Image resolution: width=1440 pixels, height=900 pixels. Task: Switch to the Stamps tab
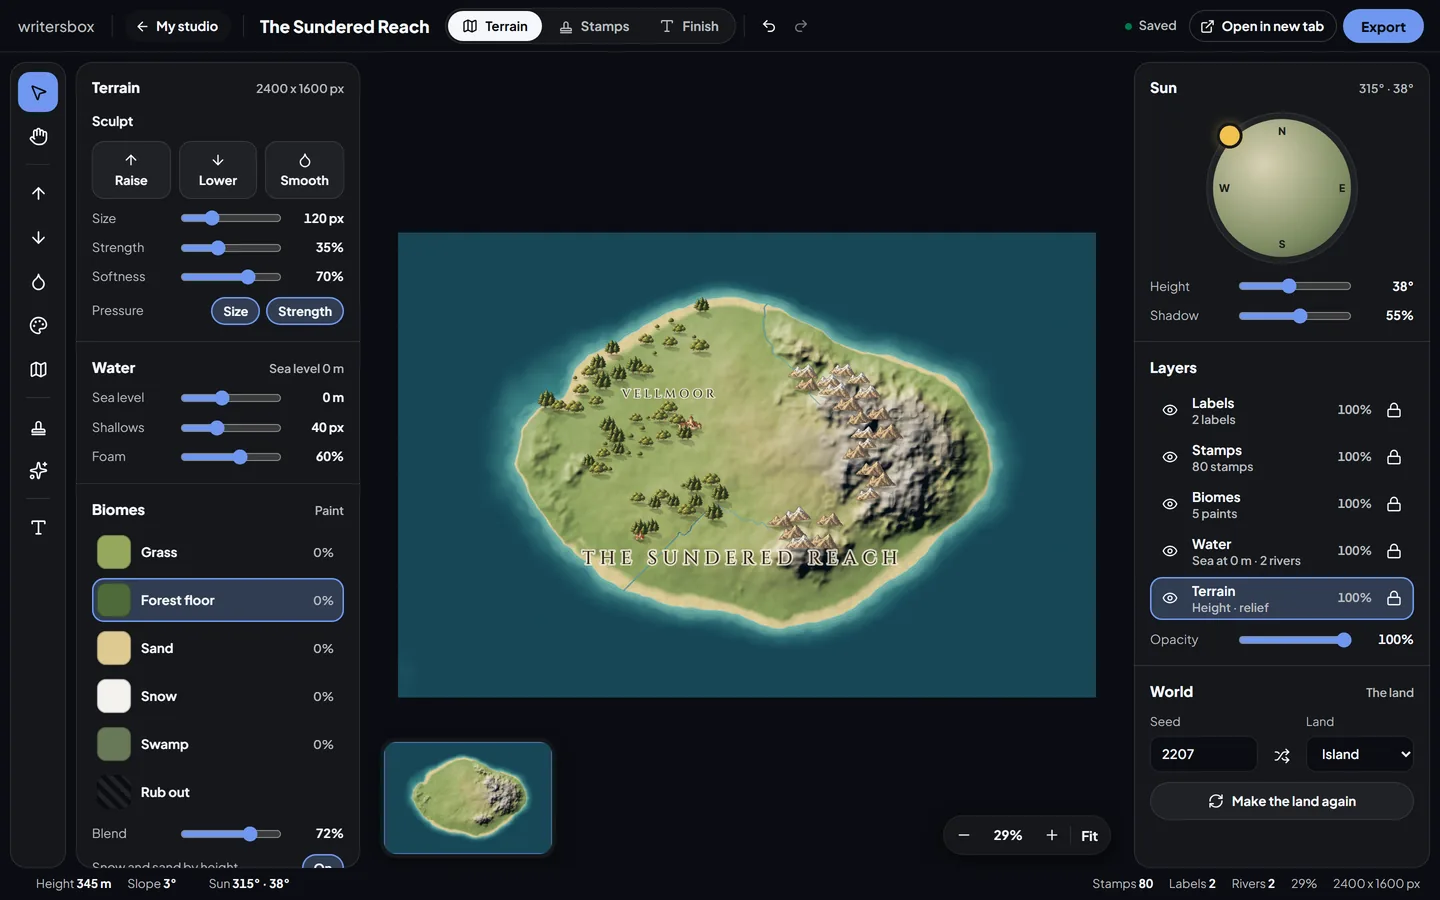(595, 26)
